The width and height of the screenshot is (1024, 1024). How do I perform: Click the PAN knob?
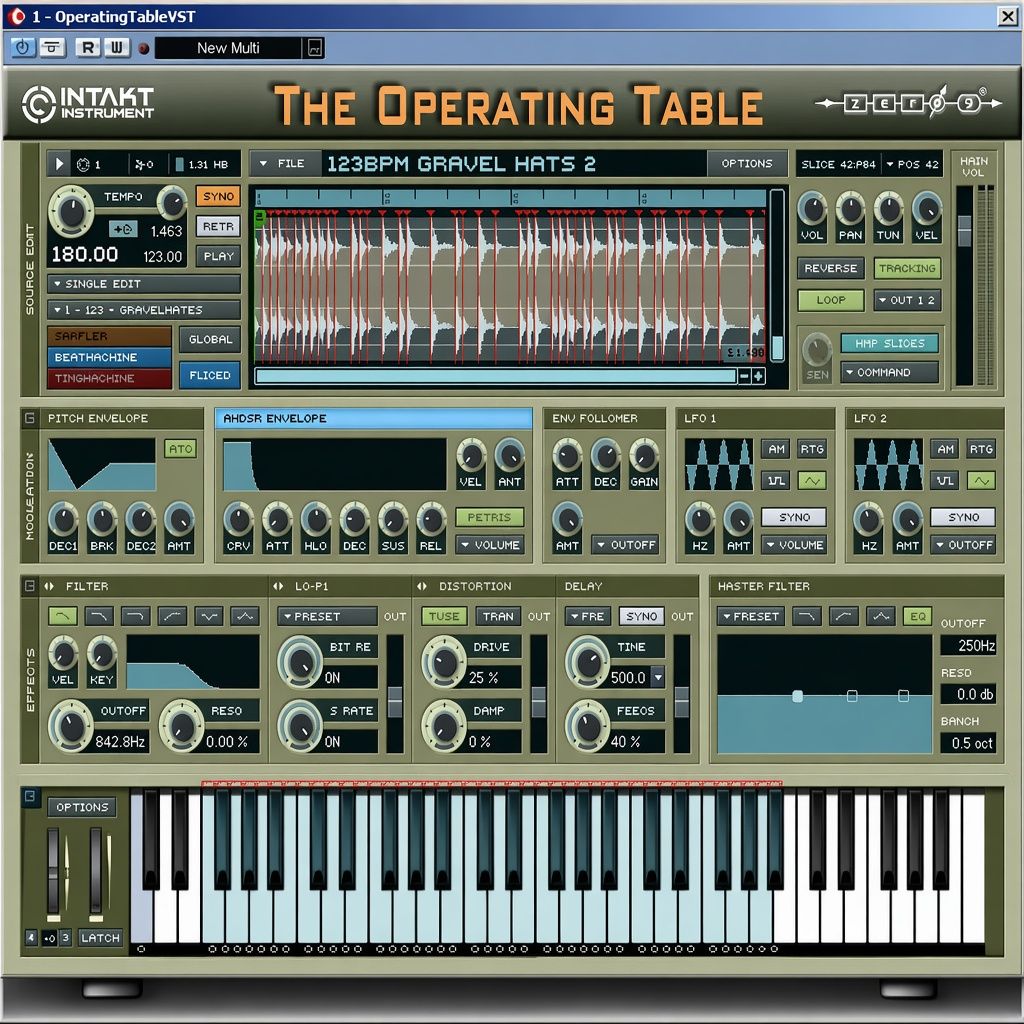coord(850,210)
